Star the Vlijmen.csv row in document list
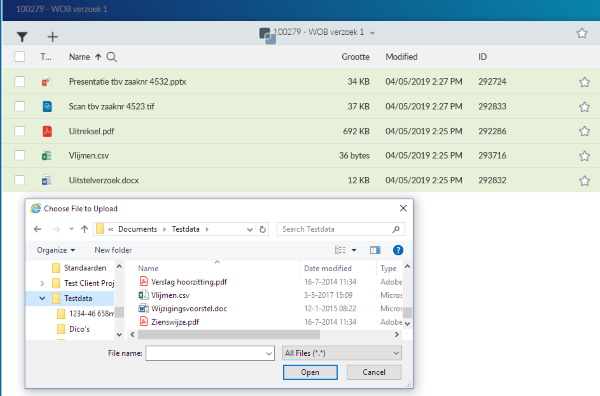600x396 pixels. [x=584, y=156]
